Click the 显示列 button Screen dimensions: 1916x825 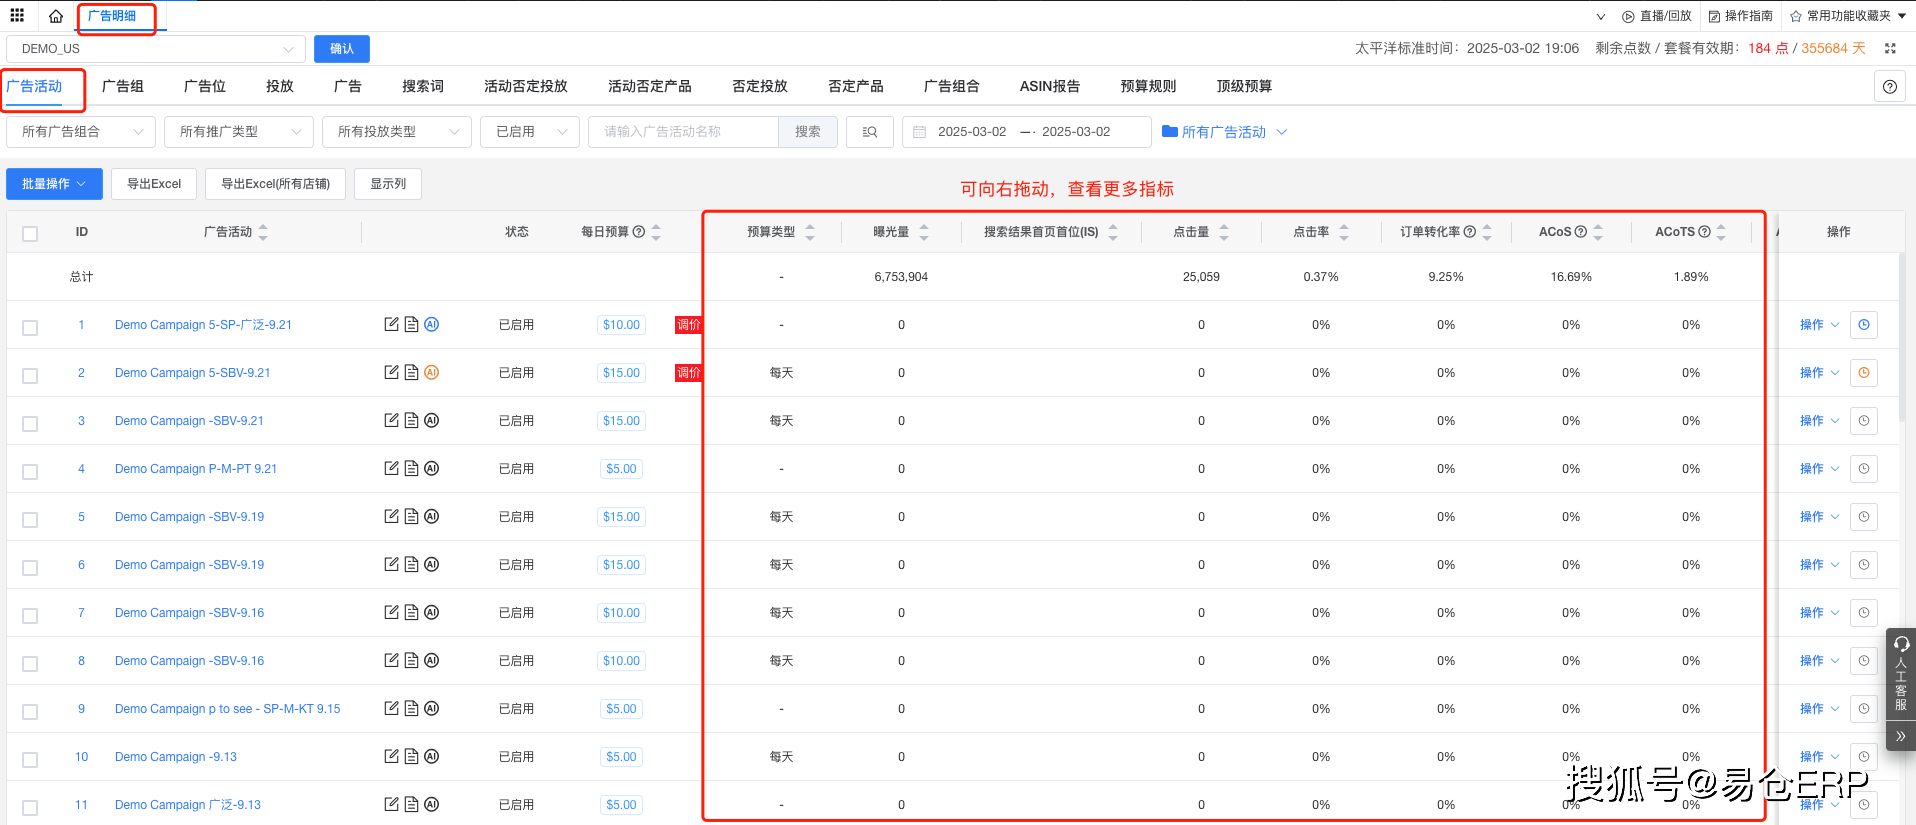coord(388,184)
